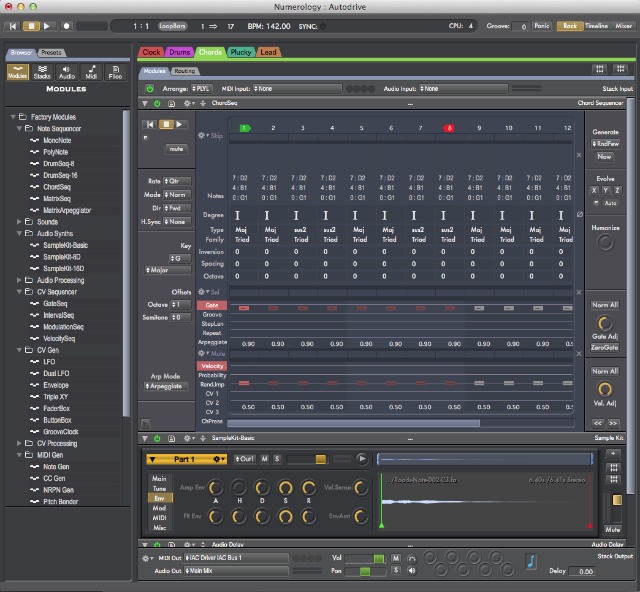Open the H.Sync None dropdown
Screen dimensions: 640x592
click(x=177, y=222)
